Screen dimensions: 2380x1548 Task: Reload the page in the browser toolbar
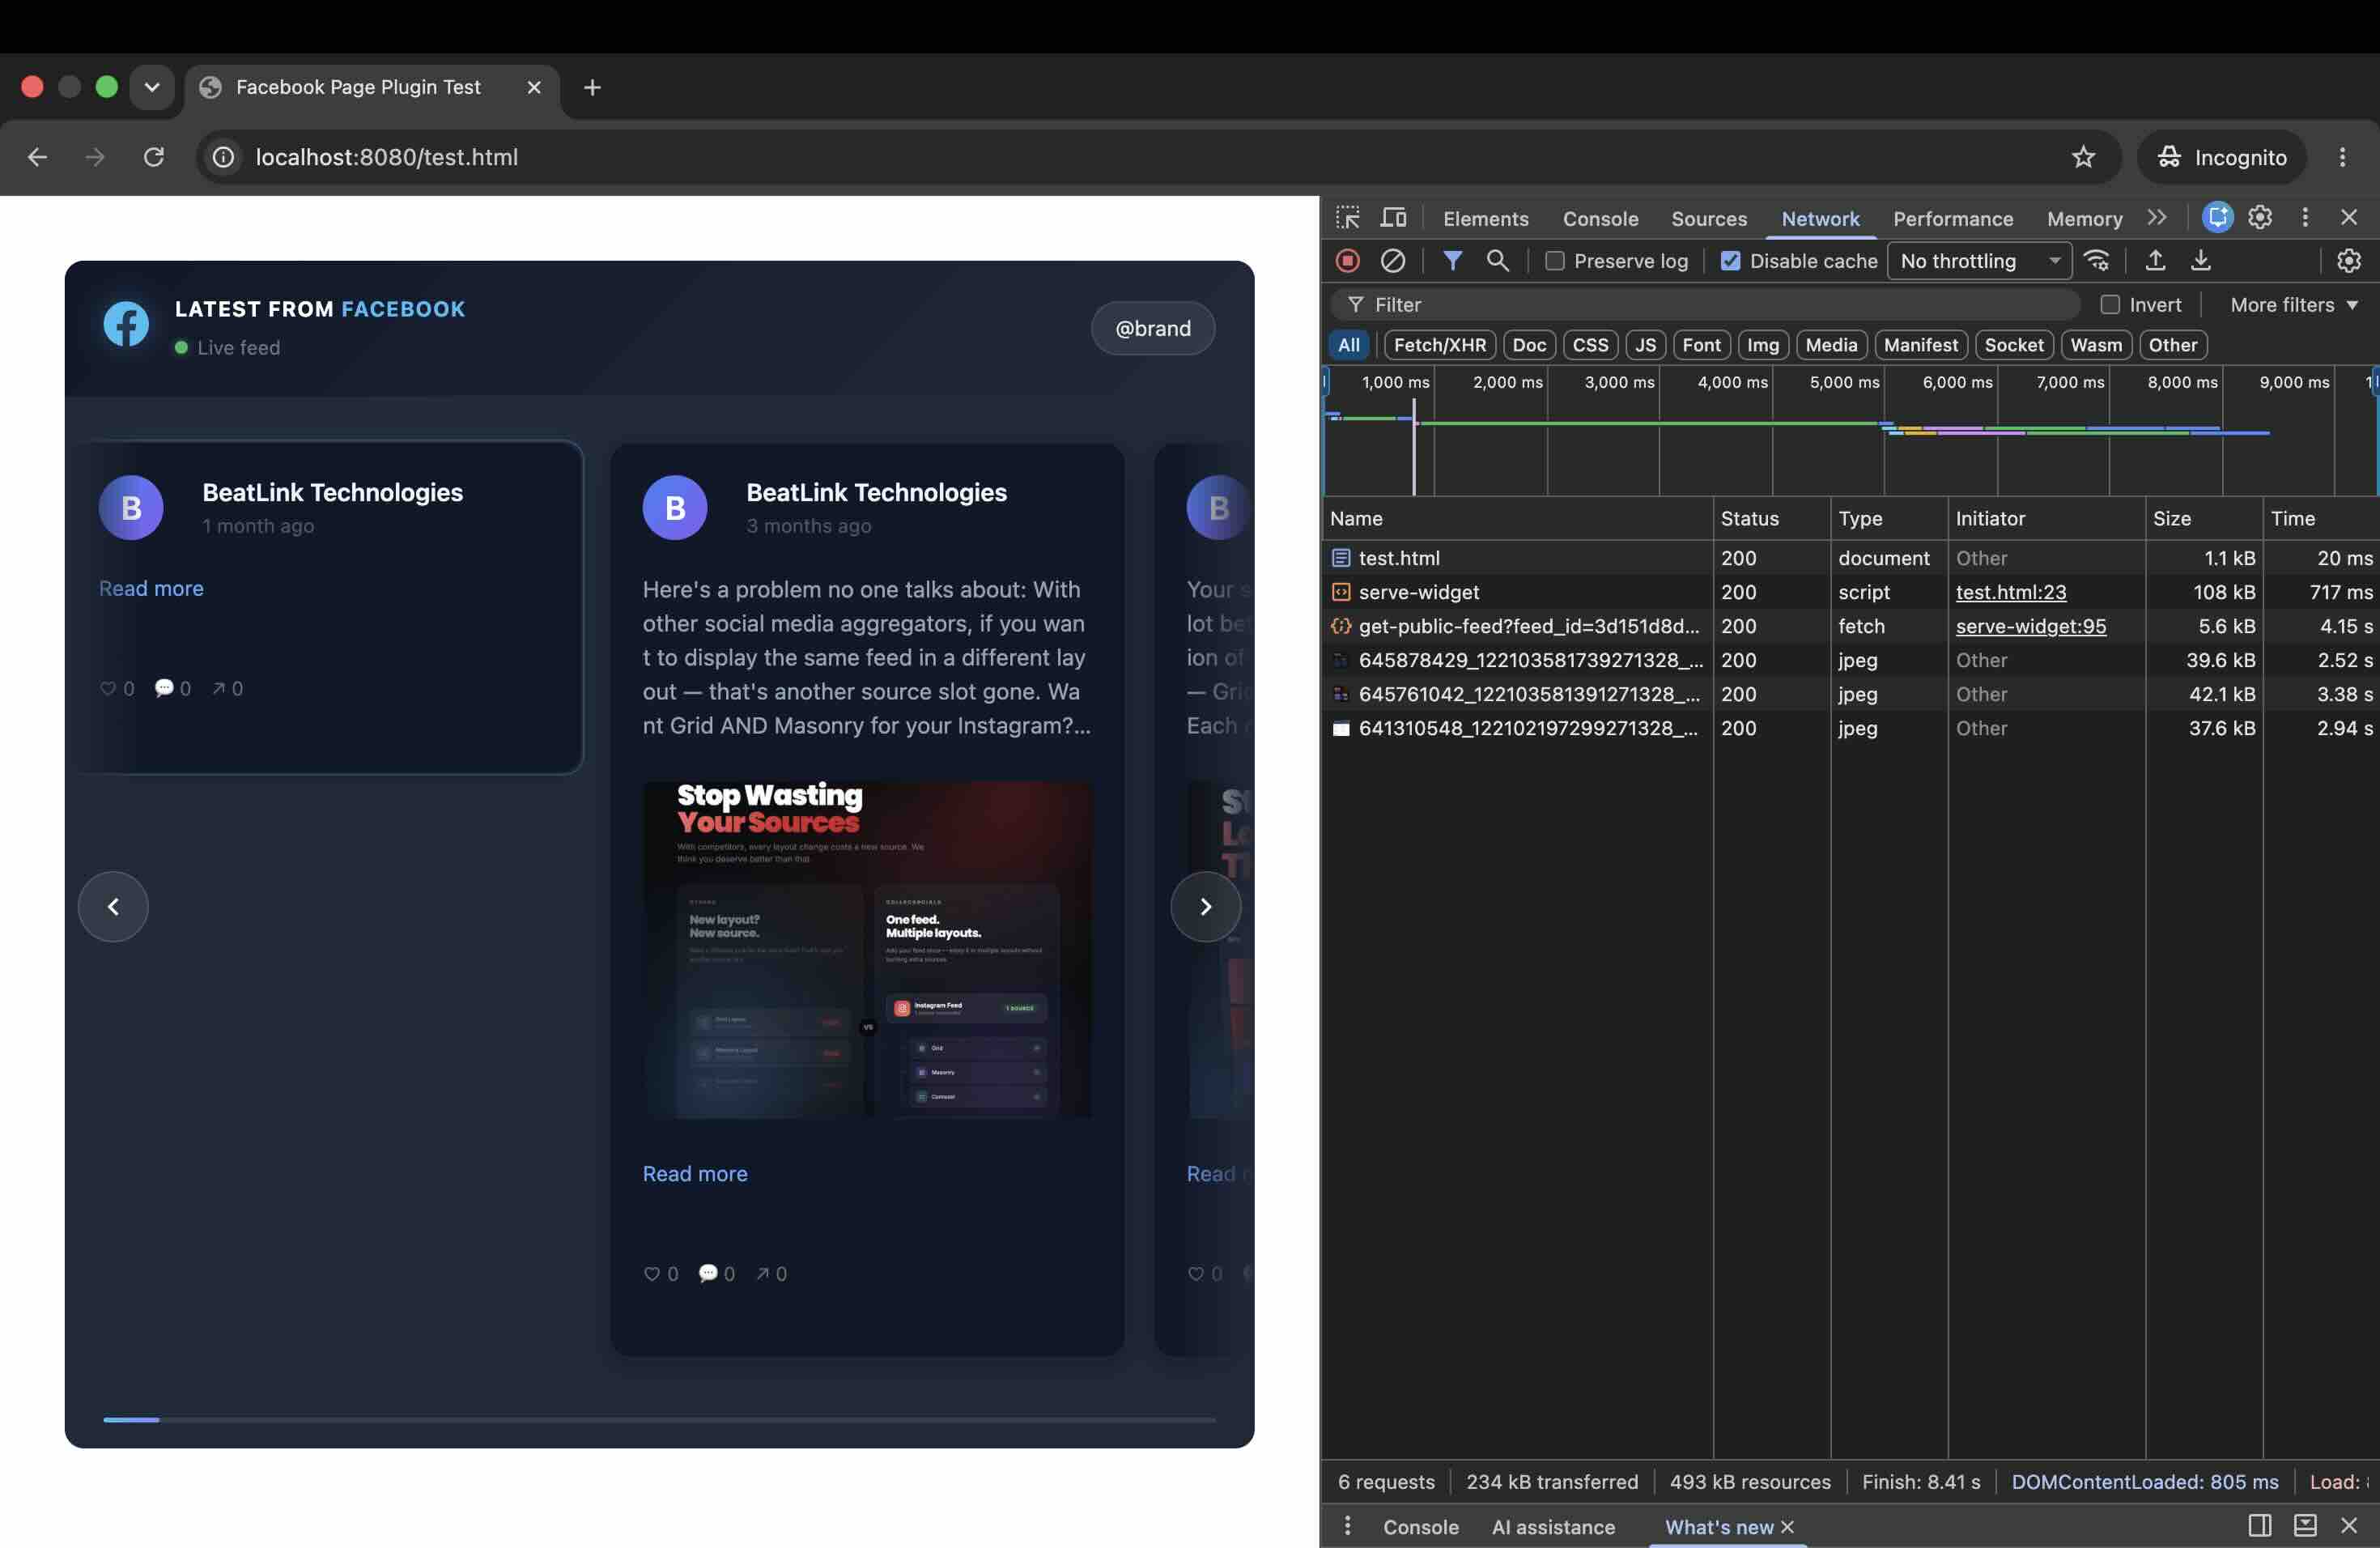(x=153, y=157)
